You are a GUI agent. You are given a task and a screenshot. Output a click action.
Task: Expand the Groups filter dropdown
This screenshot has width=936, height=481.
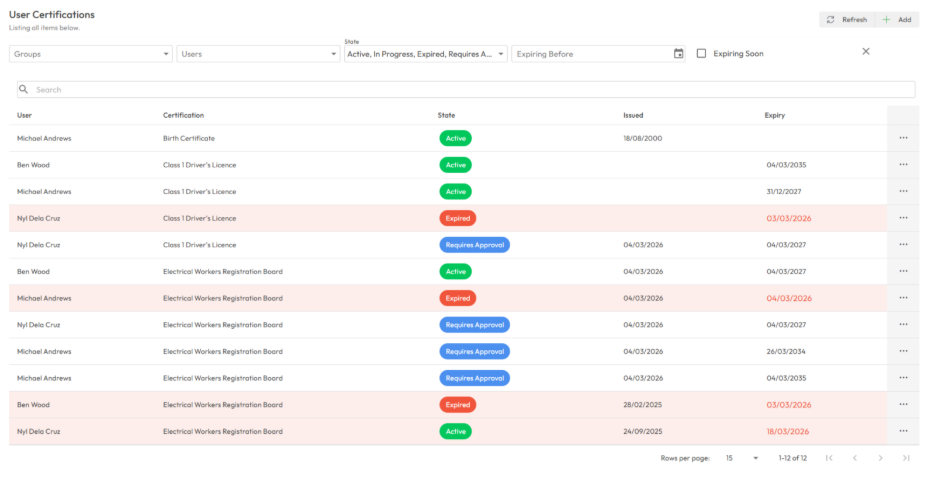(x=91, y=54)
